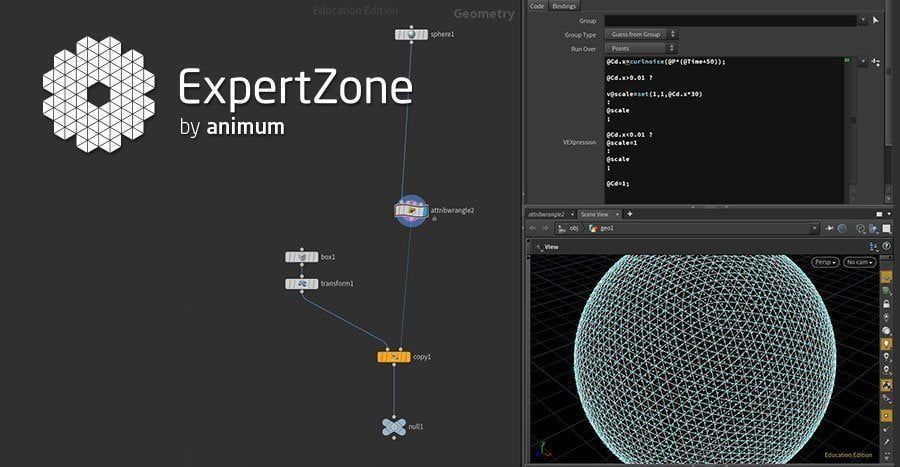Image resolution: width=900 pixels, height=467 pixels.
Task: Click the viewport help question-mark icon
Action: coord(886,247)
